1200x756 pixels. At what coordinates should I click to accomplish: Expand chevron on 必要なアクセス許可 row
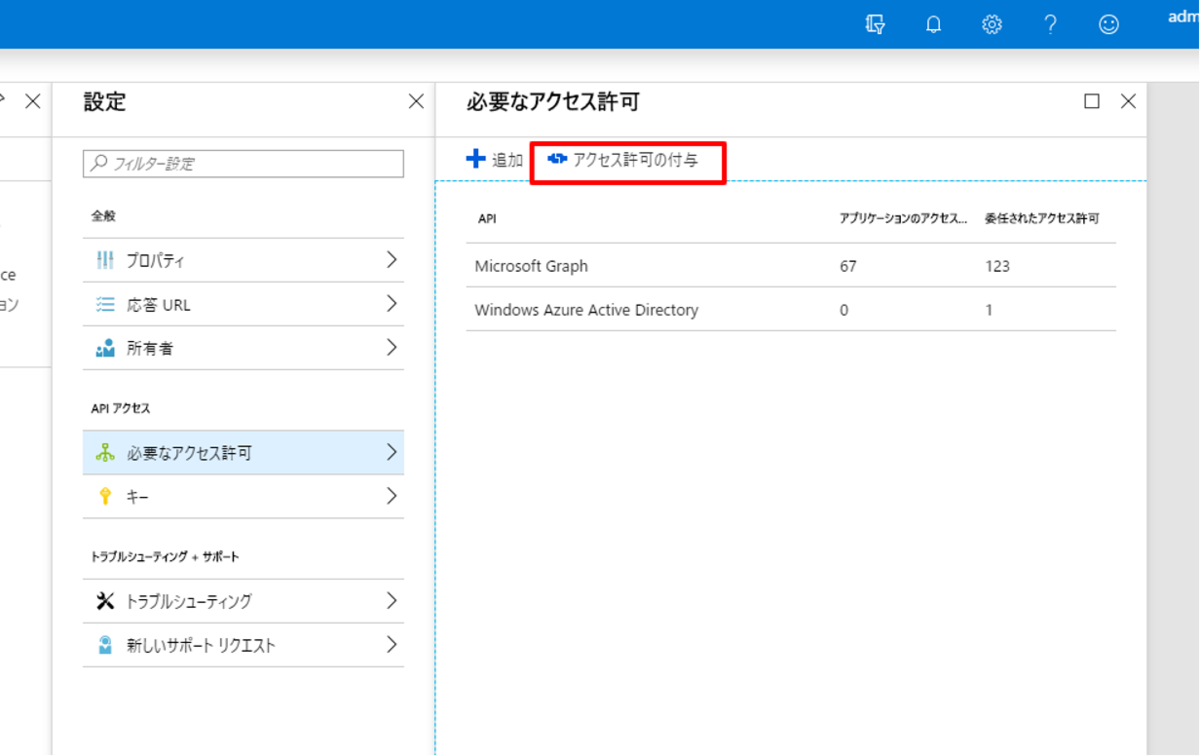click(x=391, y=453)
